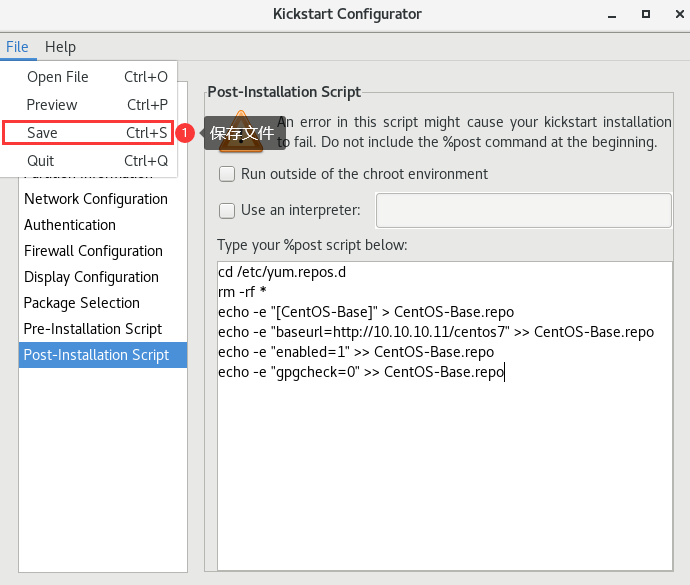
Task: Select Preview in the File menu
Action: (88, 105)
